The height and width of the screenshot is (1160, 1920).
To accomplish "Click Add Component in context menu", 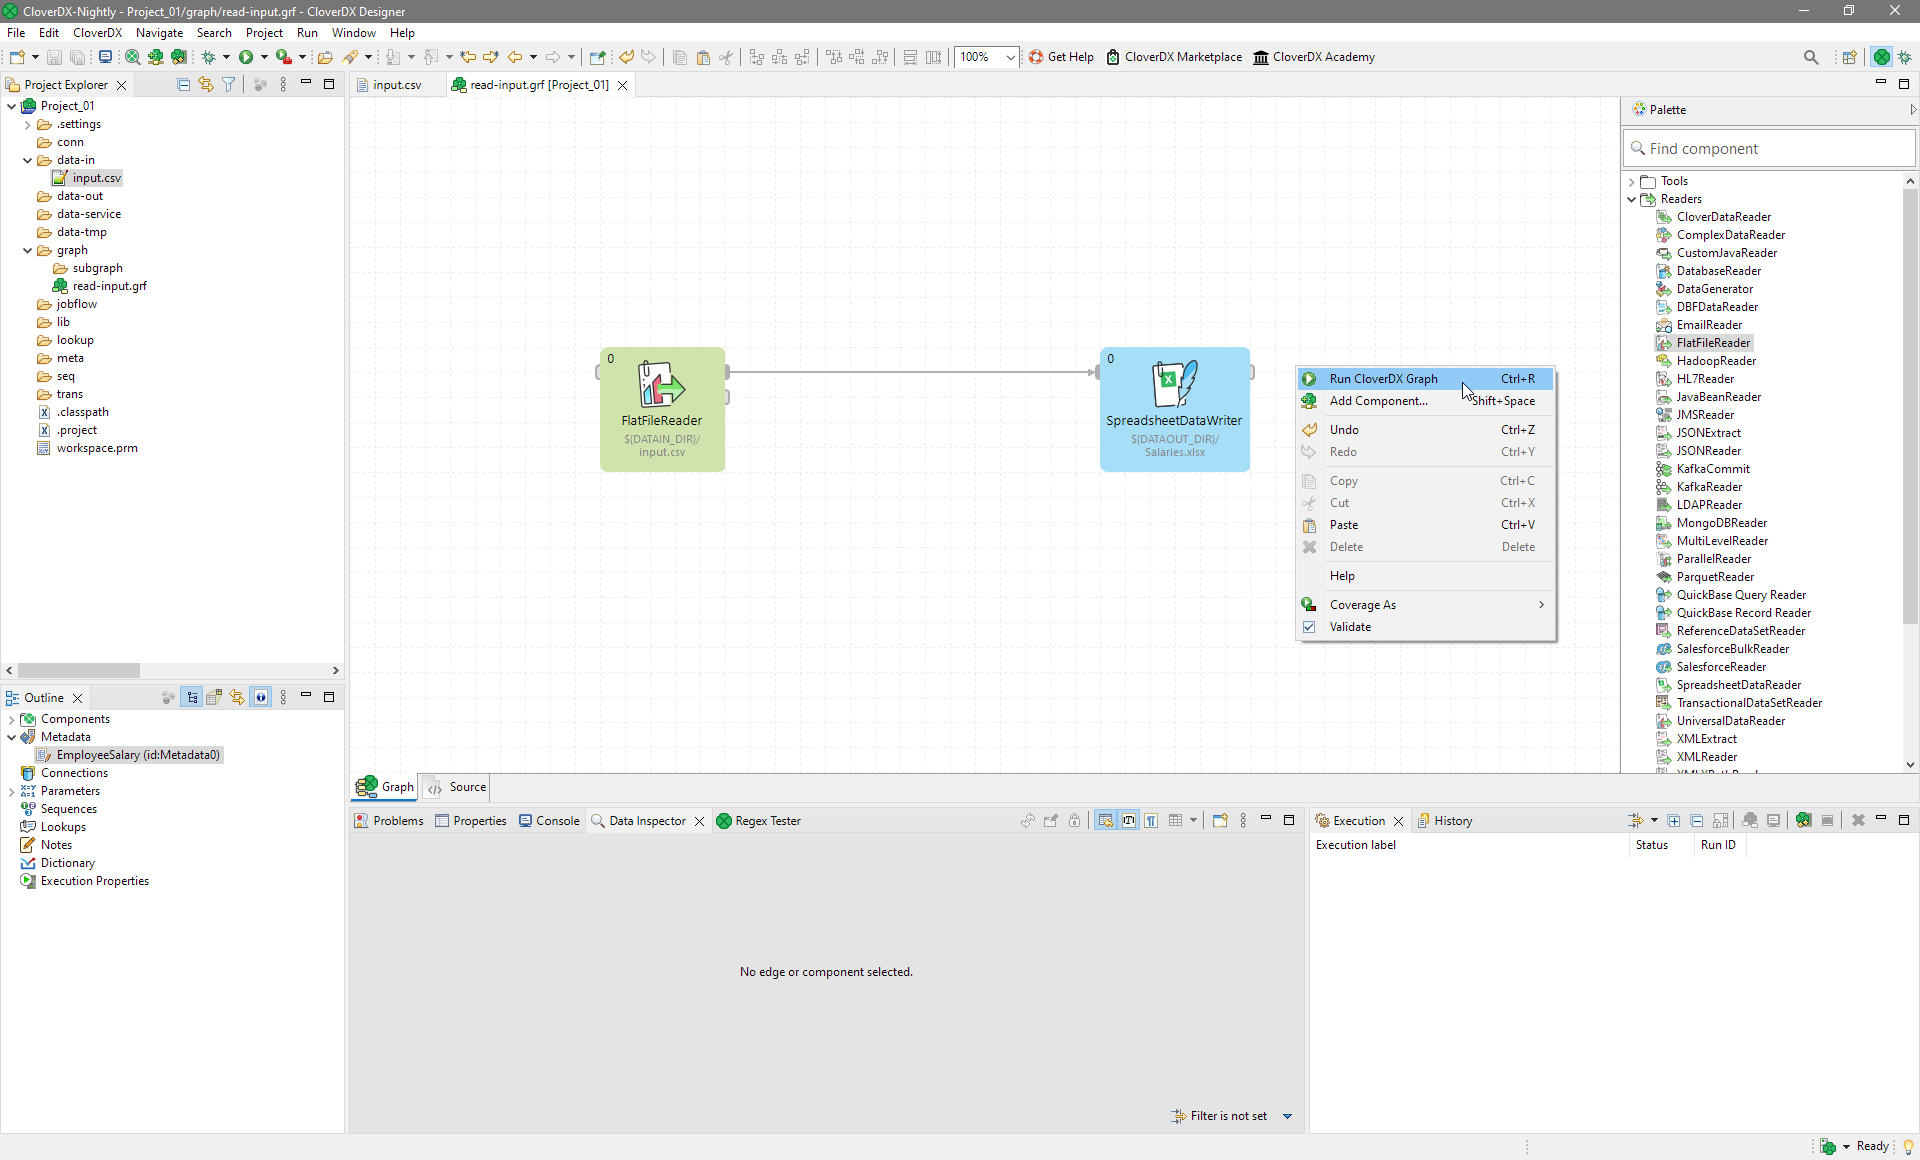I will coord(1378,401).
